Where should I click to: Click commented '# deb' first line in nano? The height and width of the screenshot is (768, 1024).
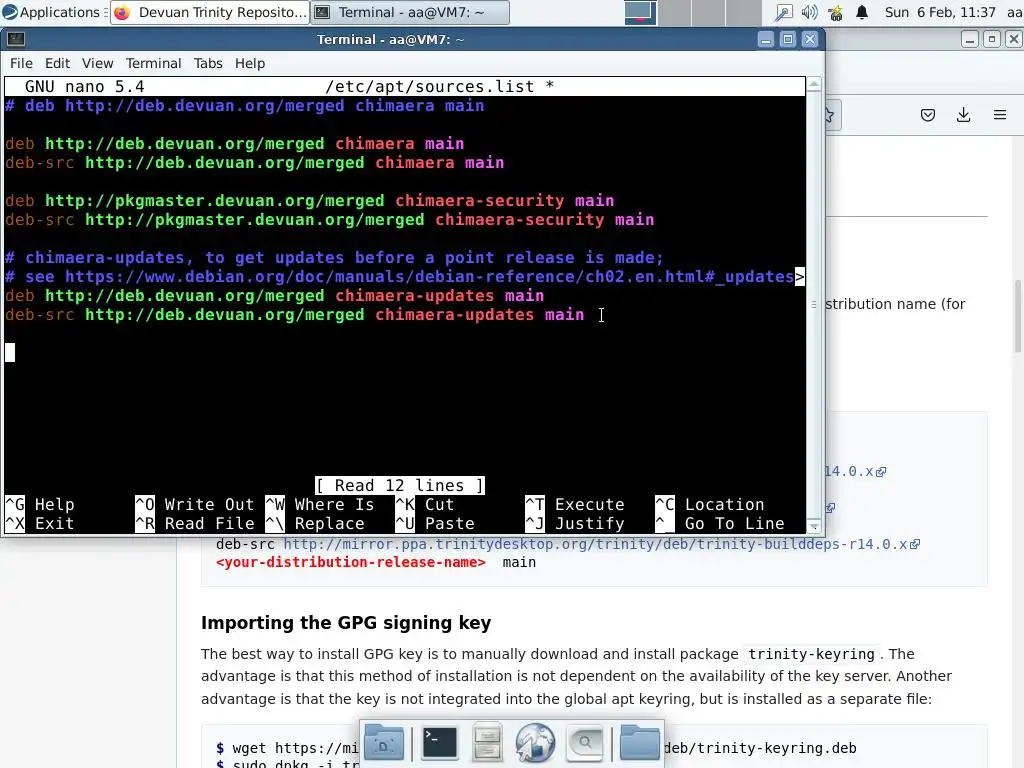(x=245, y=106)
